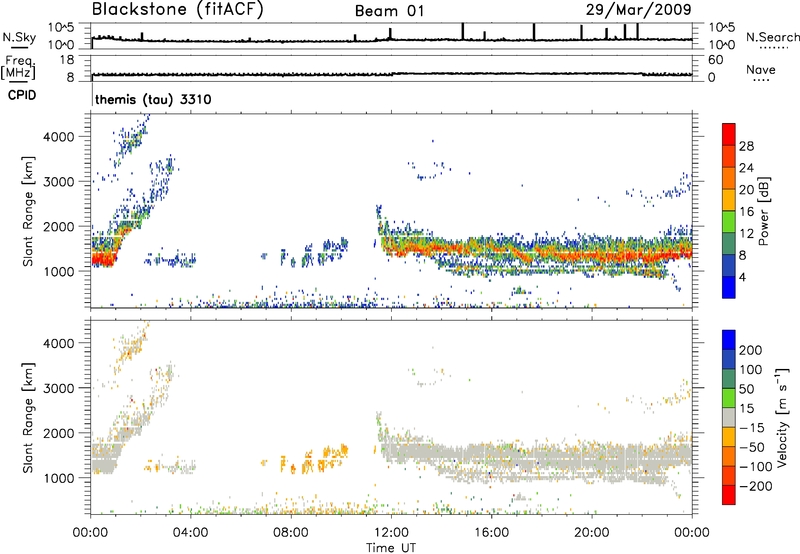Click "4000" tick on power panel's range axis
This screenshot has width=800, height=554.
pyautogui.click(x=59, y=137)
